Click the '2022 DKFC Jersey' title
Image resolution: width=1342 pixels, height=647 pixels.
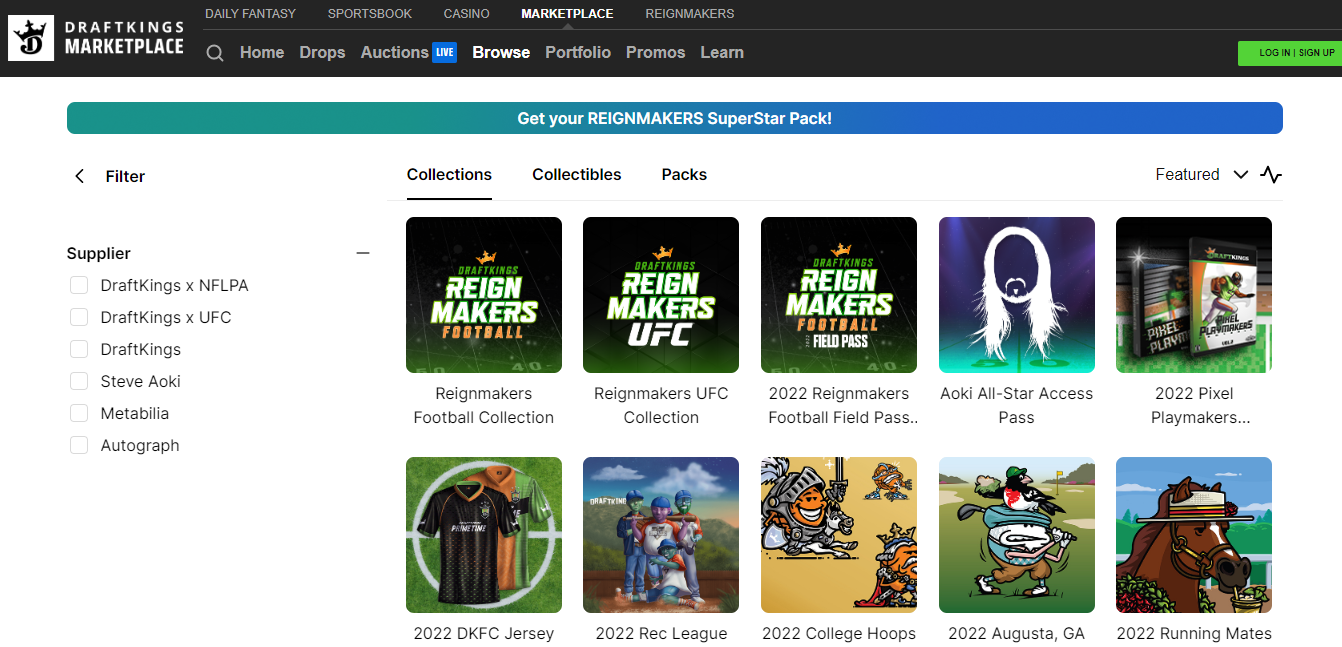484,634
